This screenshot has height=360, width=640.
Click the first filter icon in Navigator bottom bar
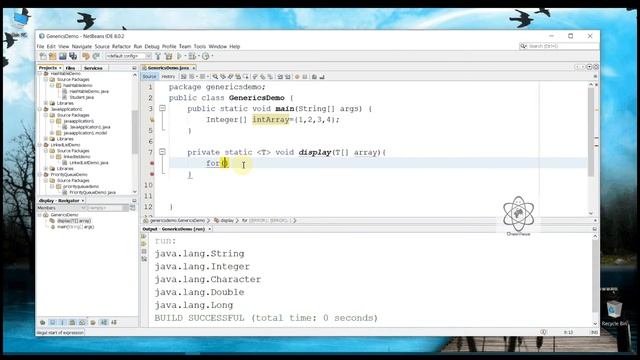(42, 322)
